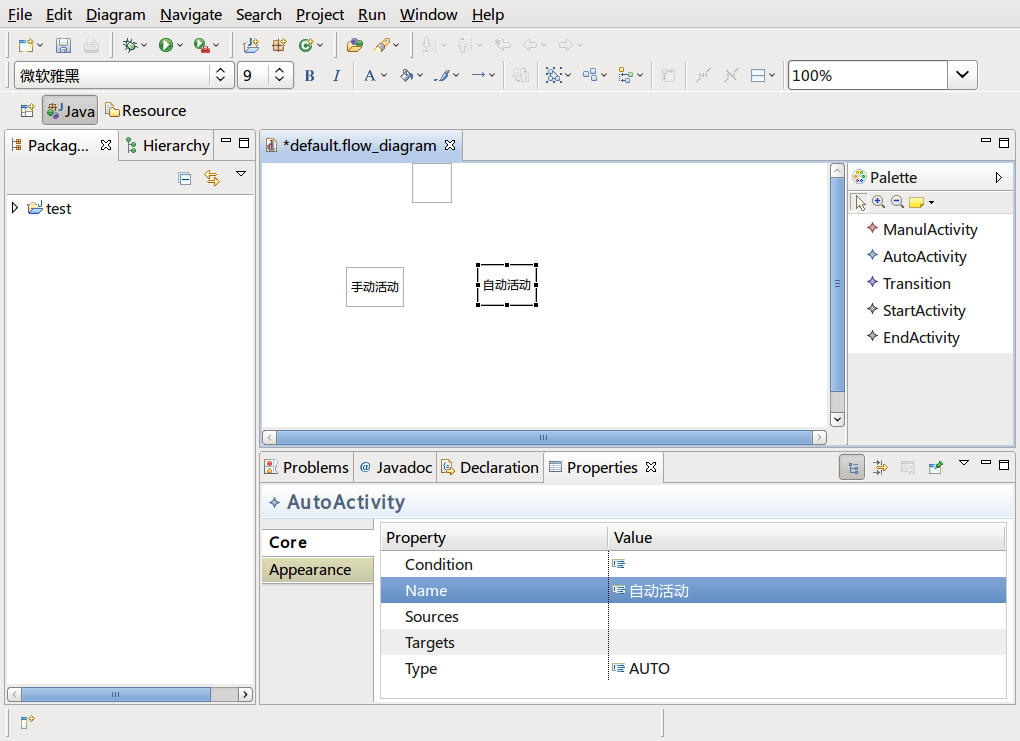Collapse all in Package Explorer
This screenshot has width=1020, height=741.
pyautogui.click(x=185, y=178)
